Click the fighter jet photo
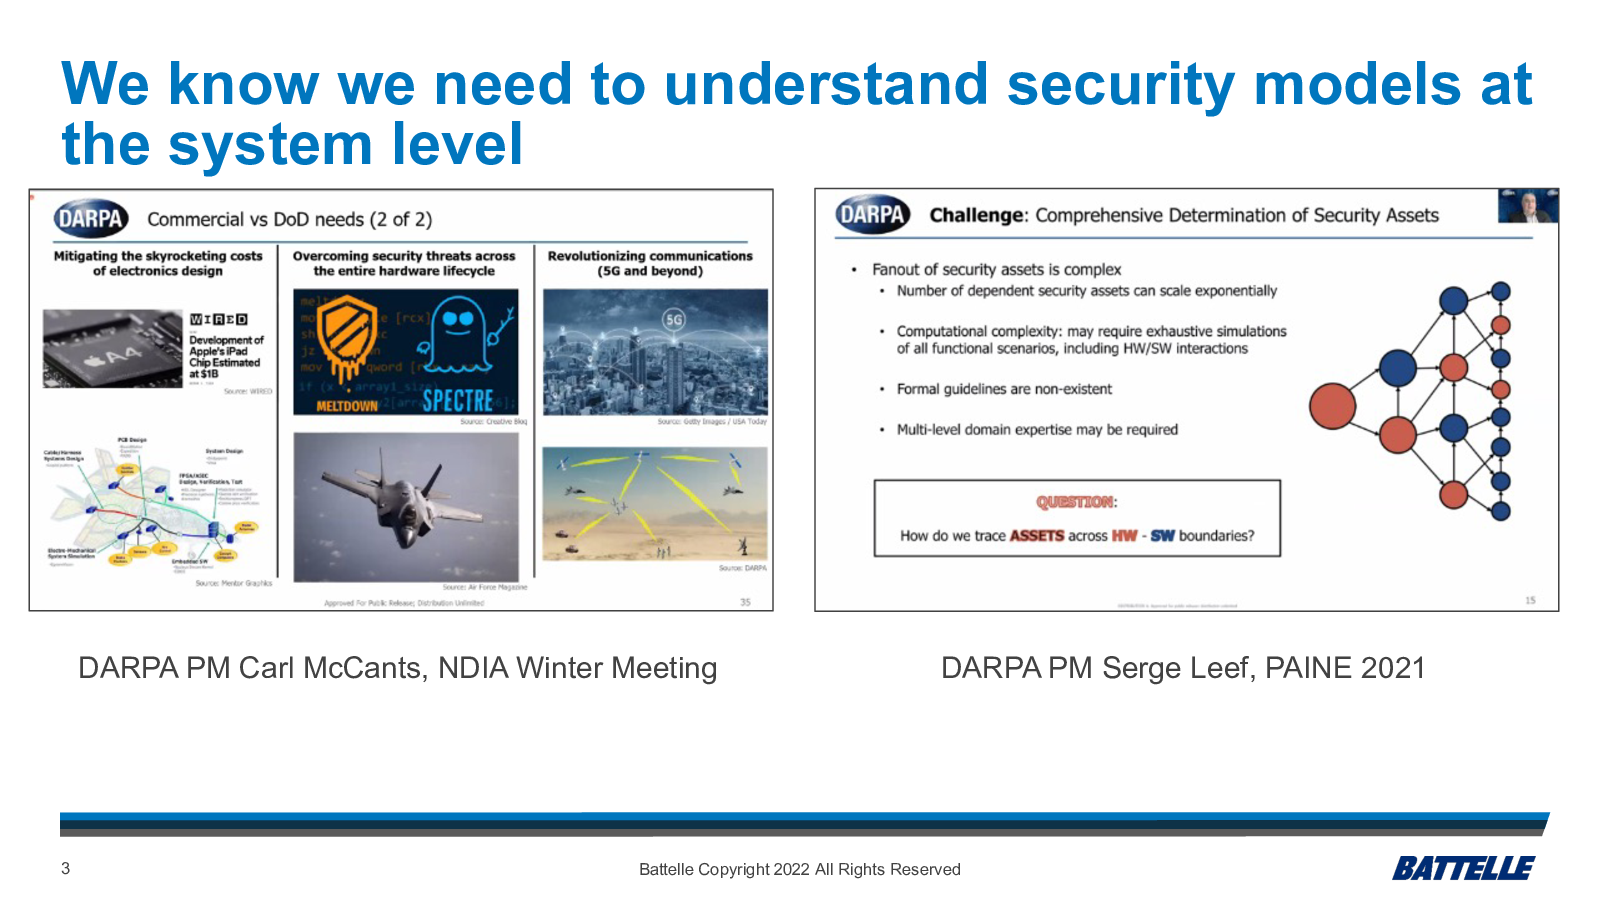 406,507
